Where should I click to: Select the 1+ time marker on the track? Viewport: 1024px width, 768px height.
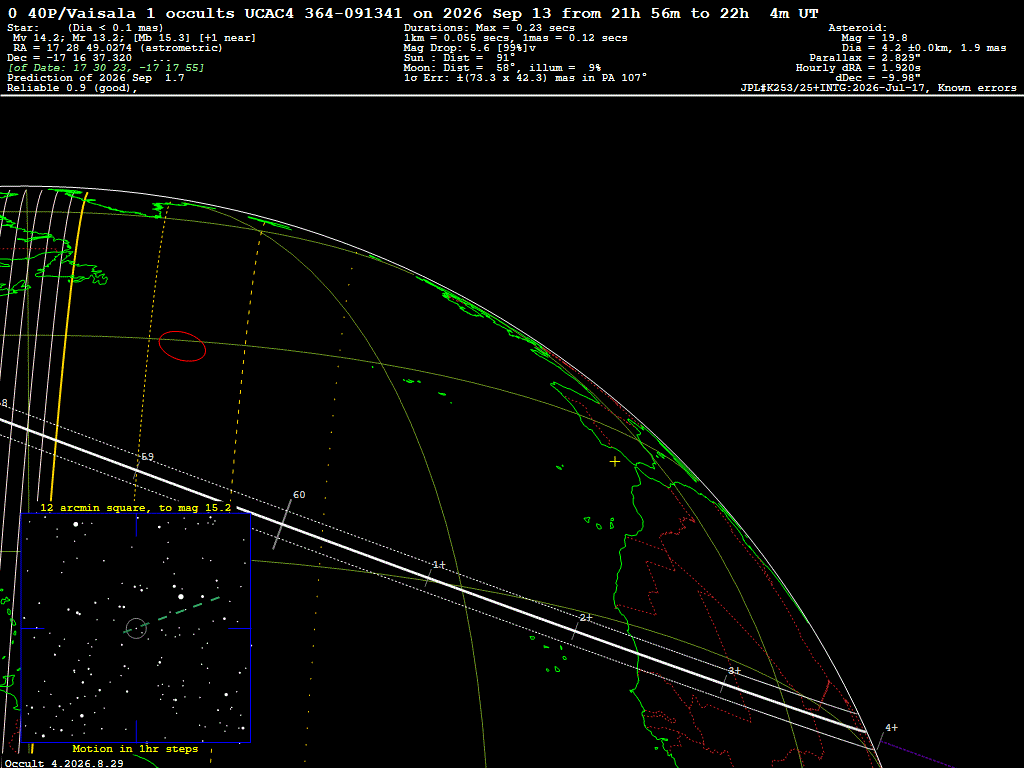[x=439, y=565]
